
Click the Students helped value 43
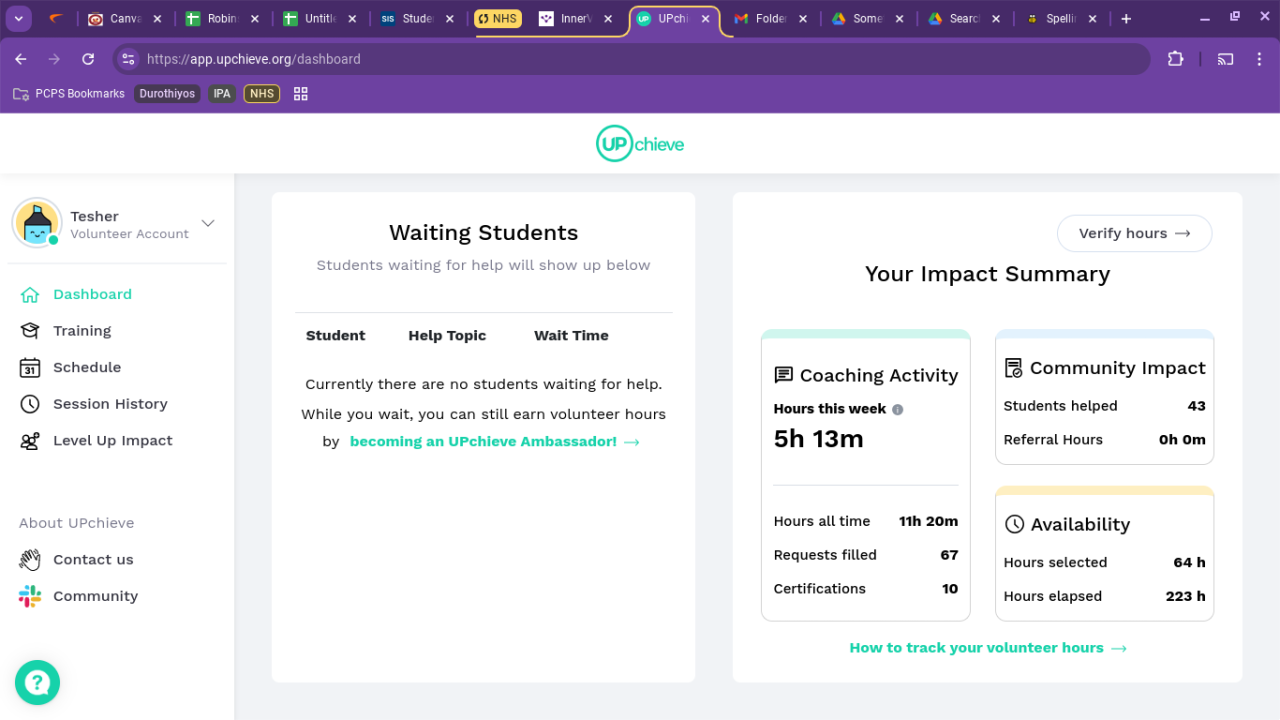pyautogui.click(x=1196, y=406)
